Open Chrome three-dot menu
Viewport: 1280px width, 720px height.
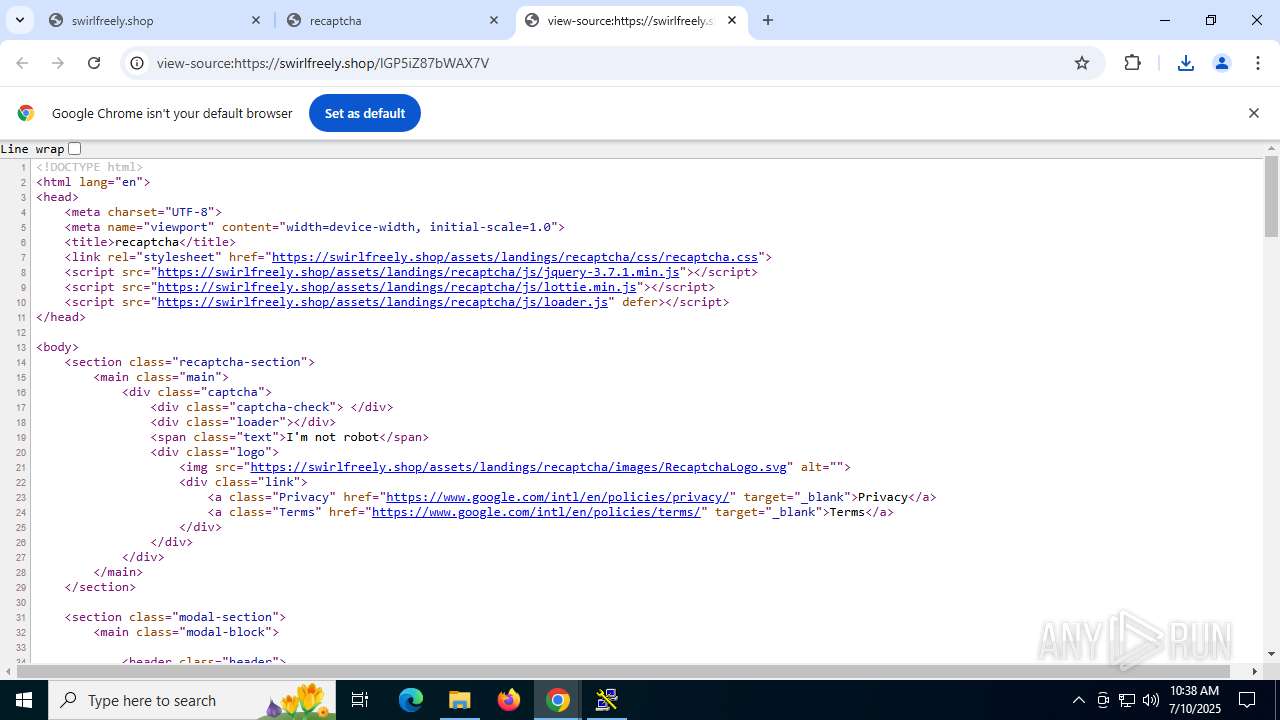1258,63
